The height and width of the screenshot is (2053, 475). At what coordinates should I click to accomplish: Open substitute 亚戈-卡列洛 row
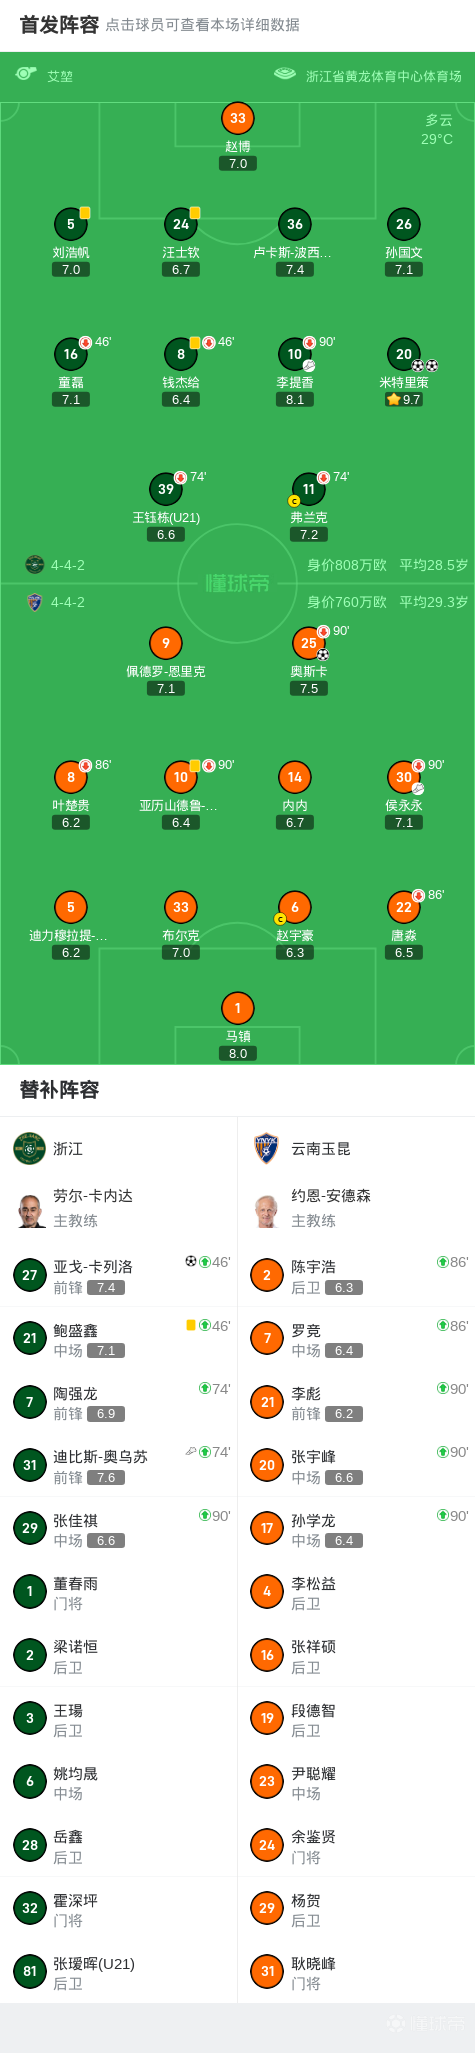[x=118, y=1275]
